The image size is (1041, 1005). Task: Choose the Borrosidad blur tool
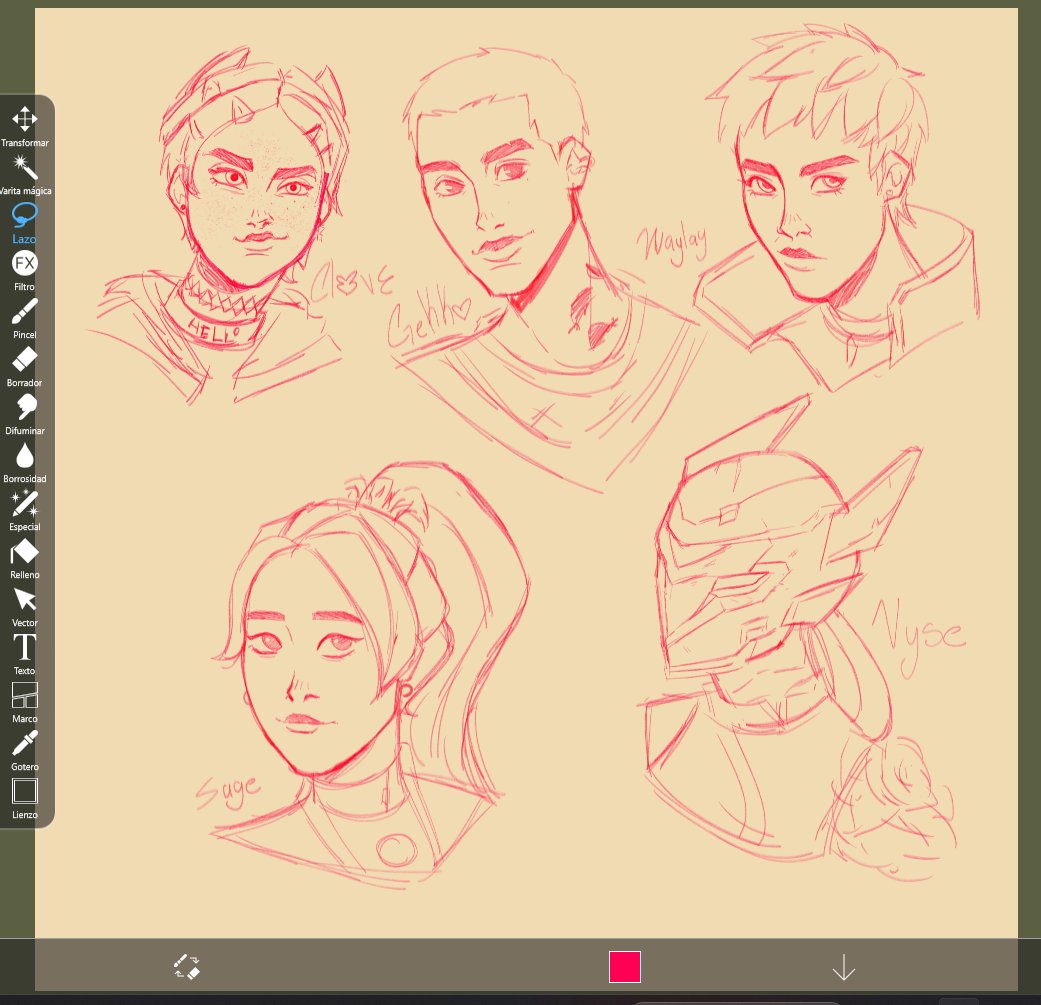coord(25,462)
